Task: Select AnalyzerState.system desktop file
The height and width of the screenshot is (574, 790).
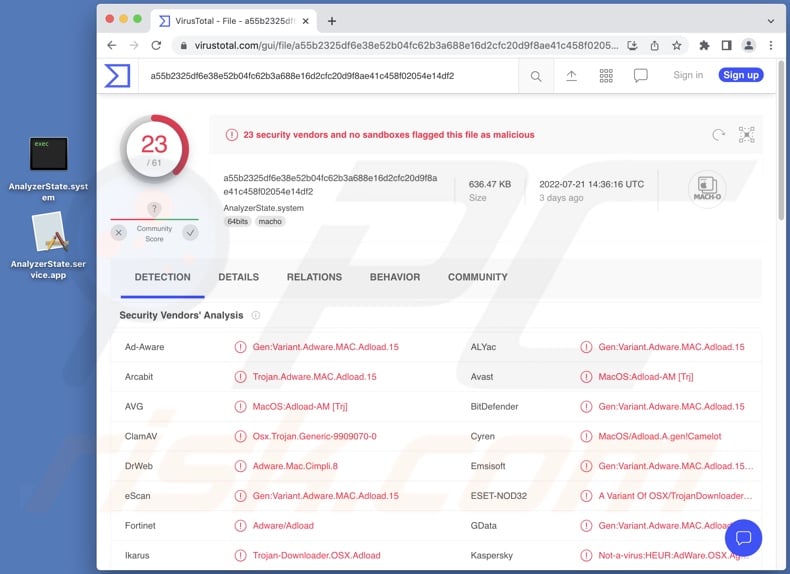Action: pyautogui.click(x=48, y=169)
